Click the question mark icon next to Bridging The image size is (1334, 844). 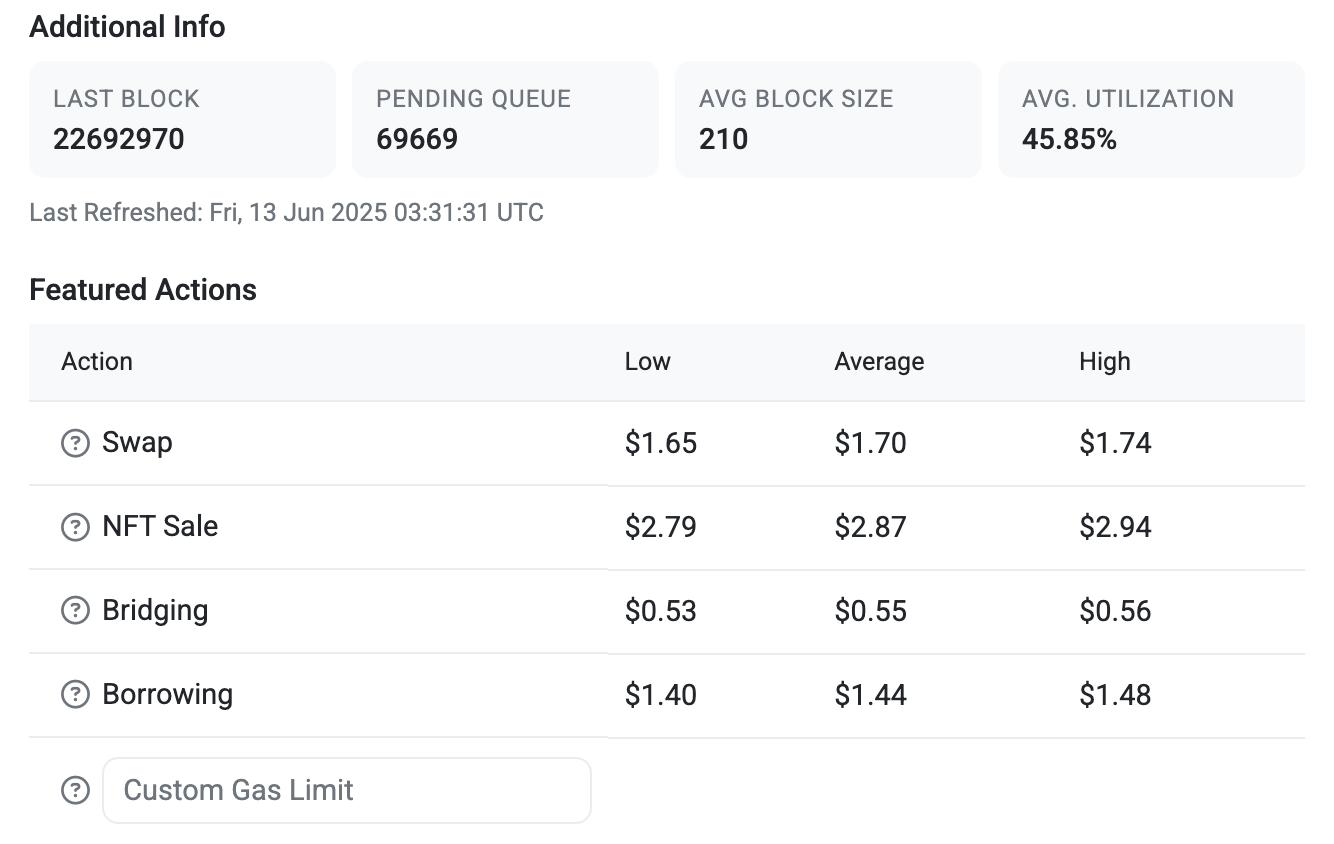tap(75, 611)
